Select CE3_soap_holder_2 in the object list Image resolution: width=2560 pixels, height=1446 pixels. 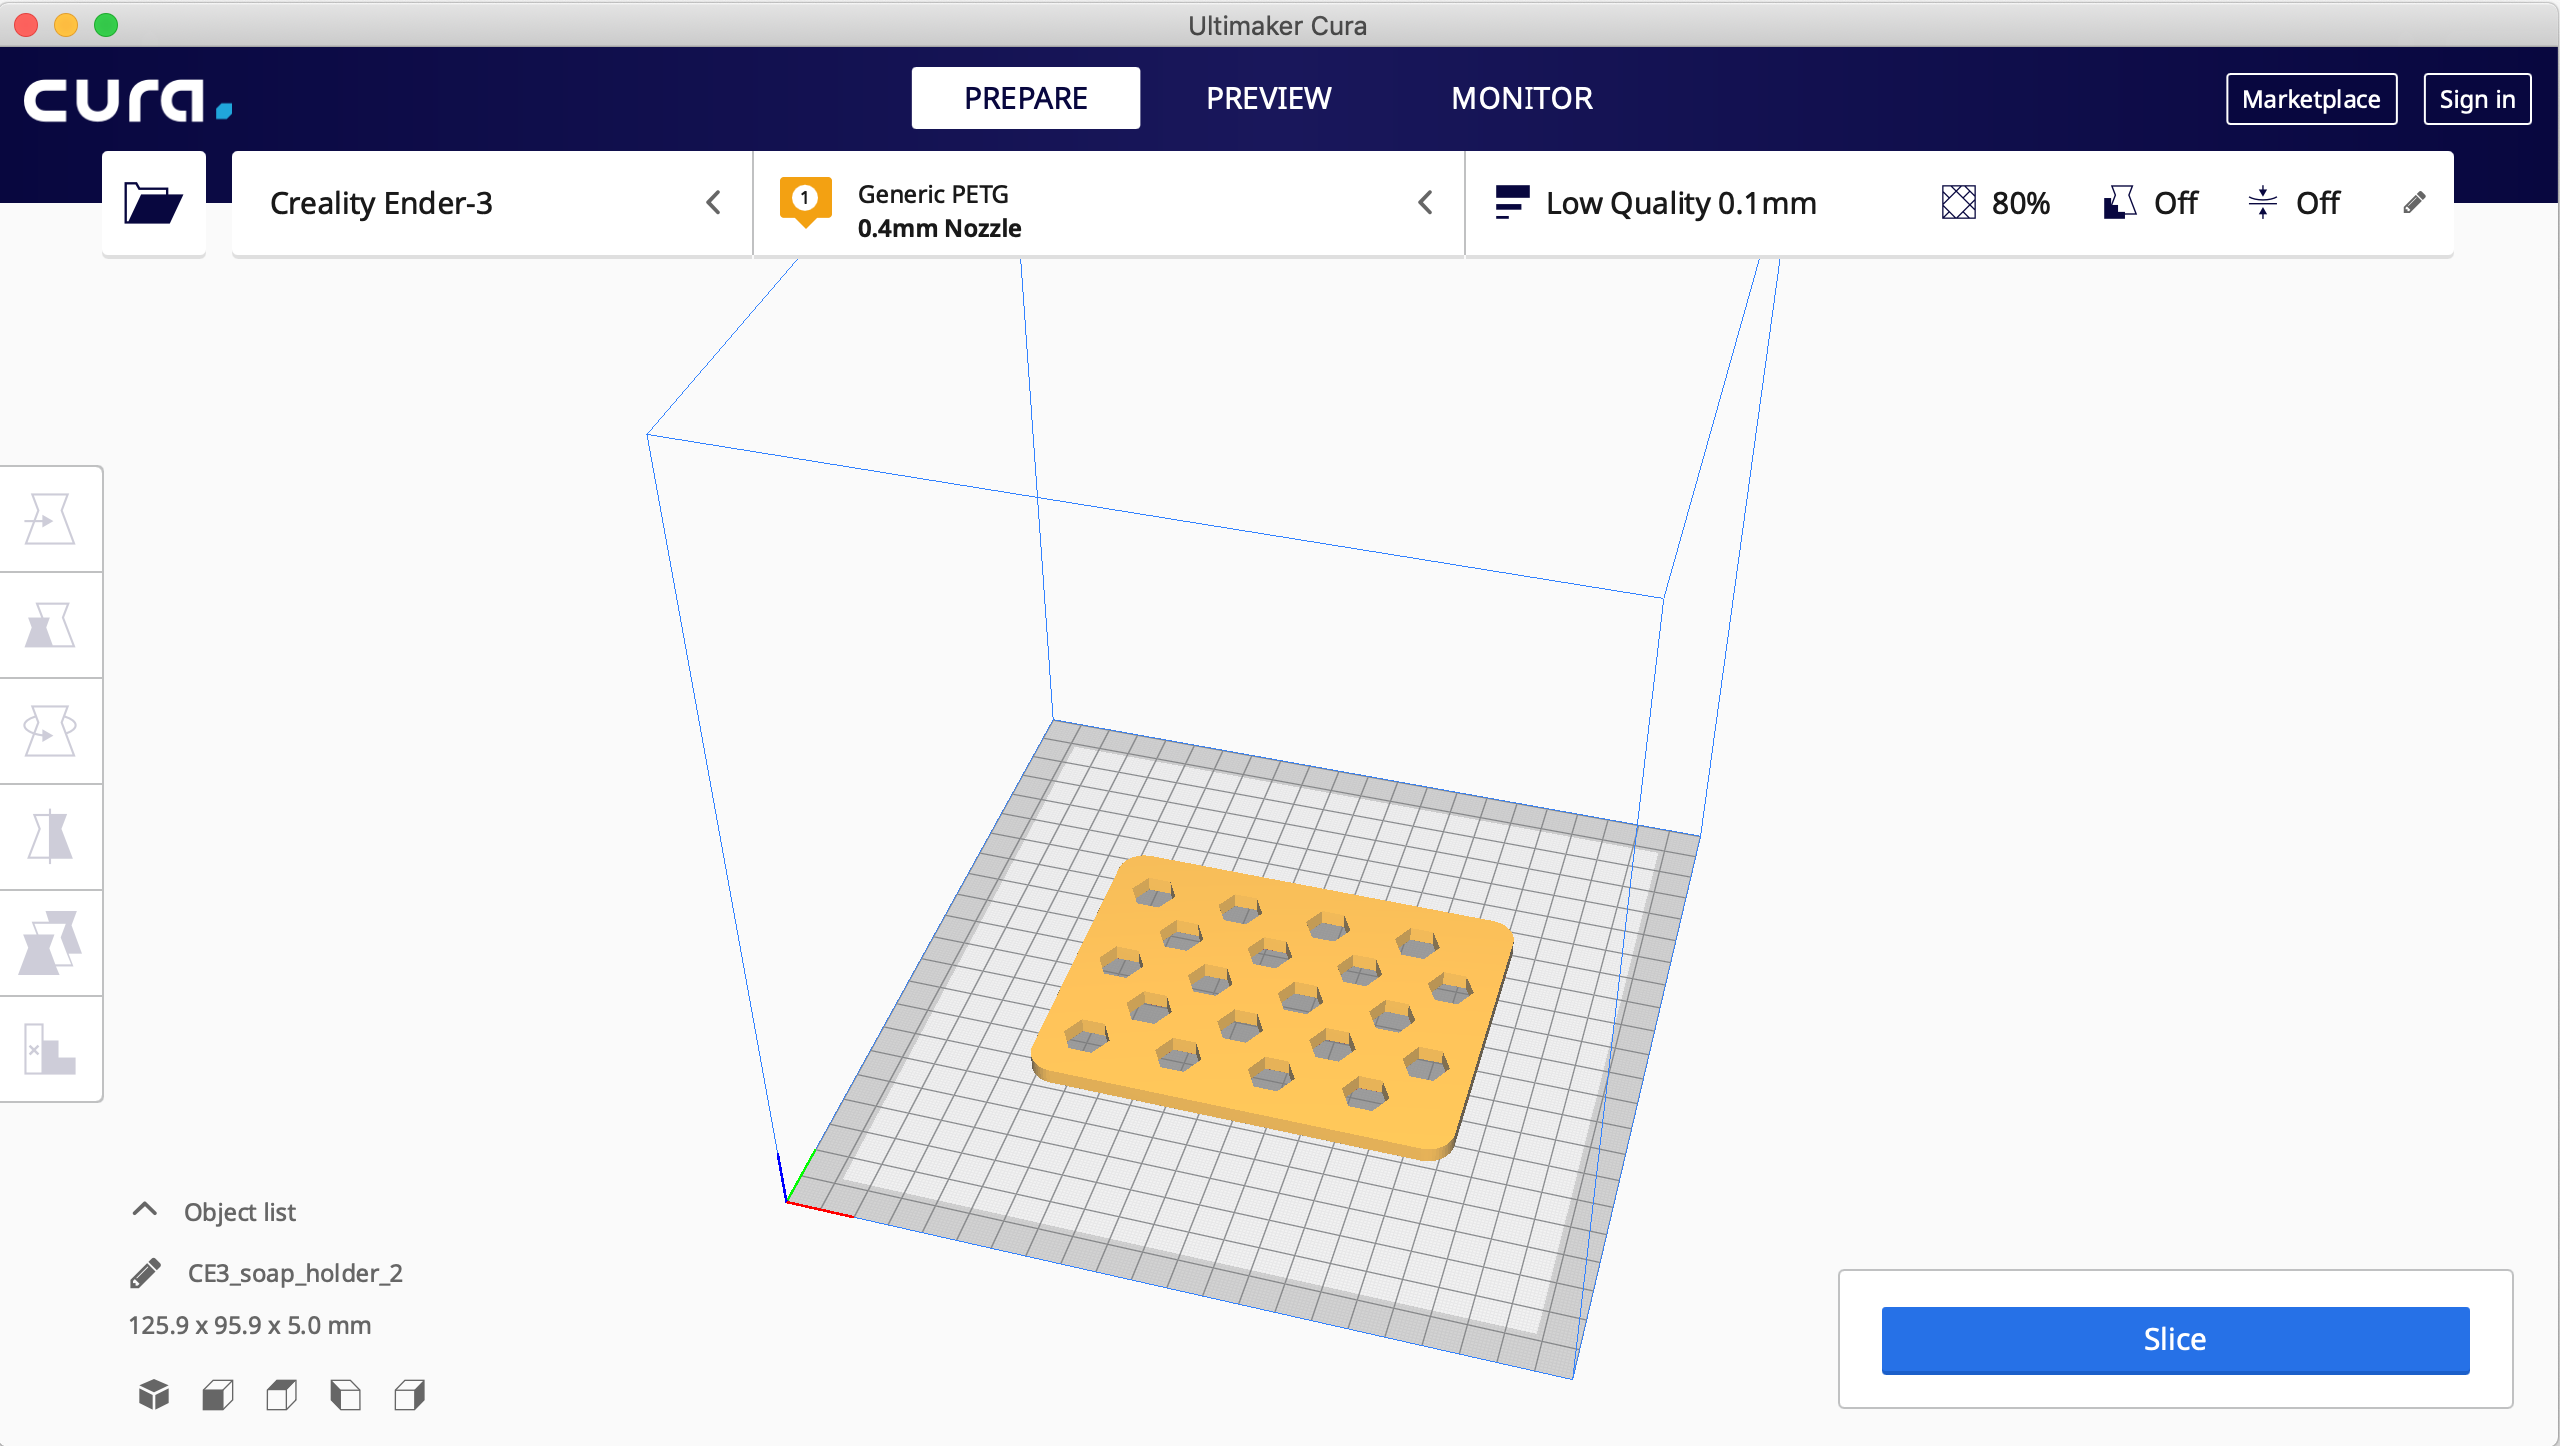295,1273
